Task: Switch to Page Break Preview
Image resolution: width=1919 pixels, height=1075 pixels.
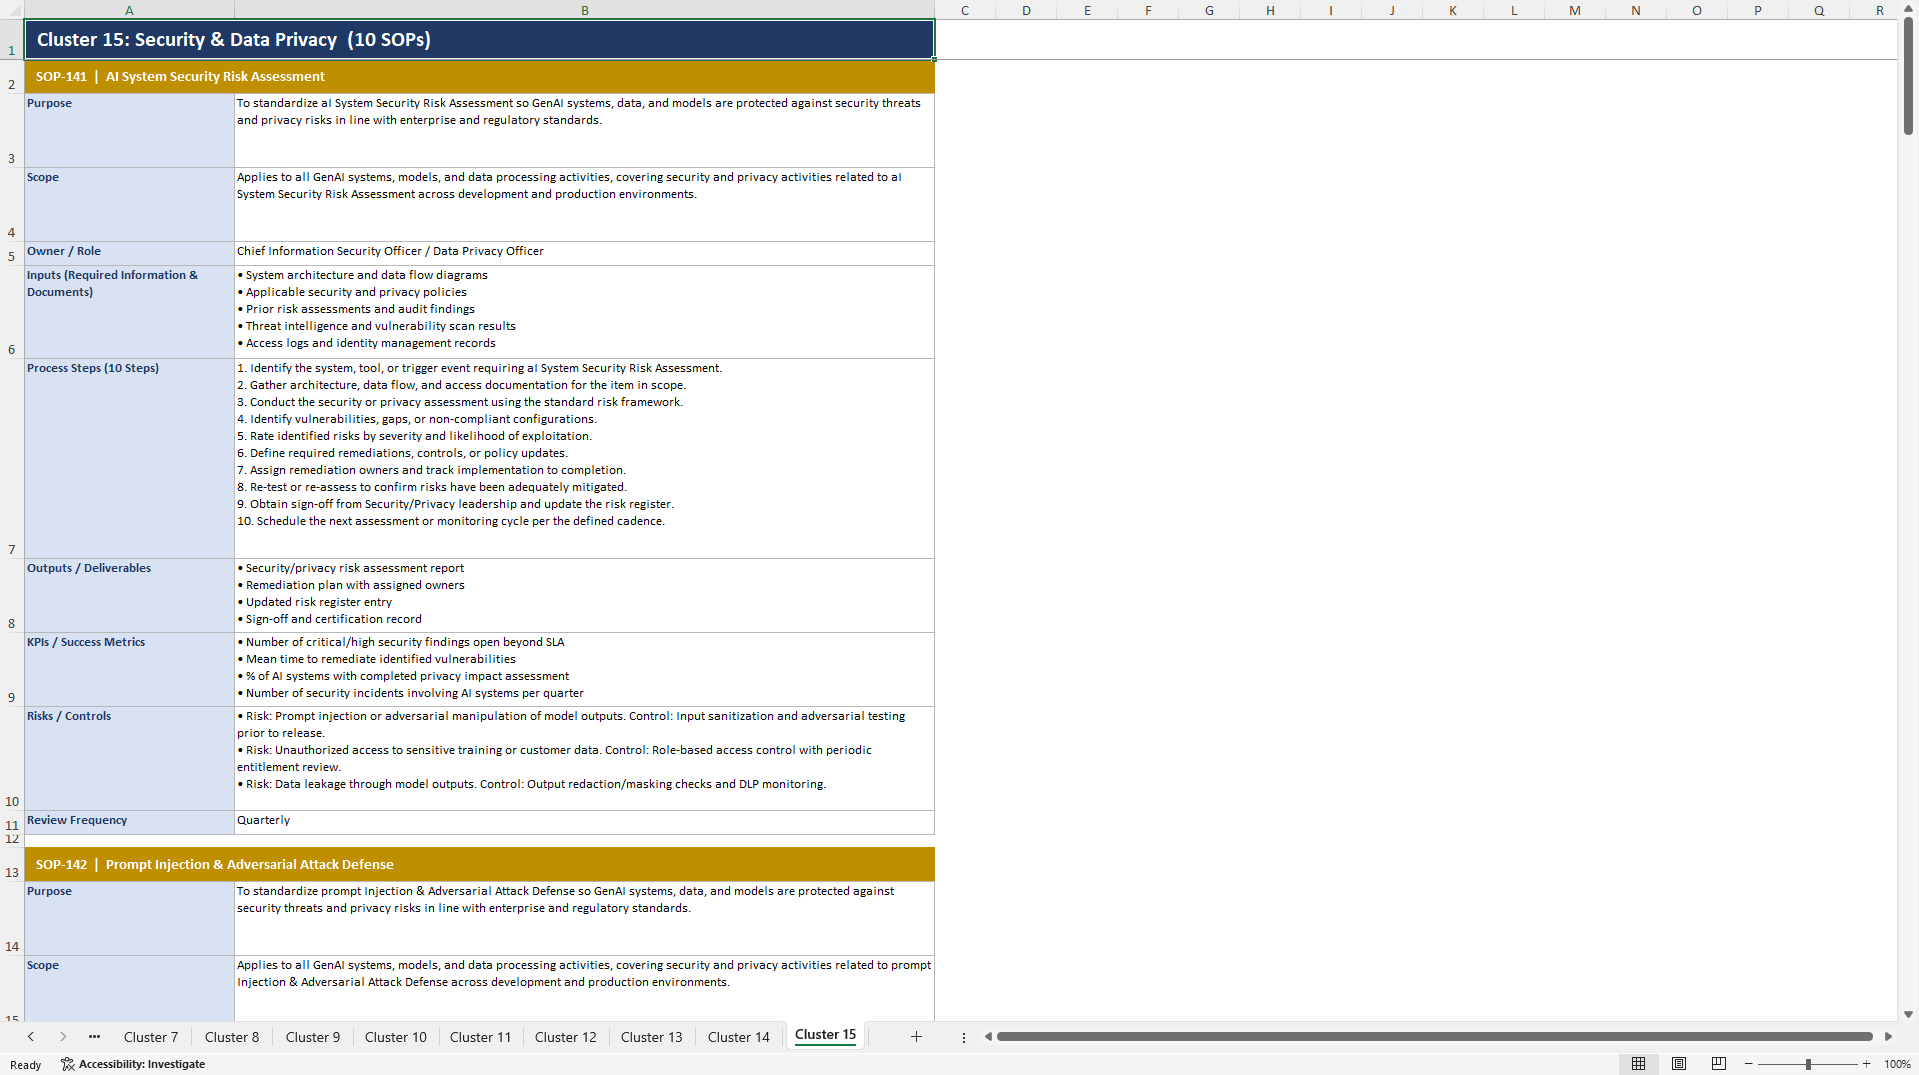Action: (1719, 1064)
